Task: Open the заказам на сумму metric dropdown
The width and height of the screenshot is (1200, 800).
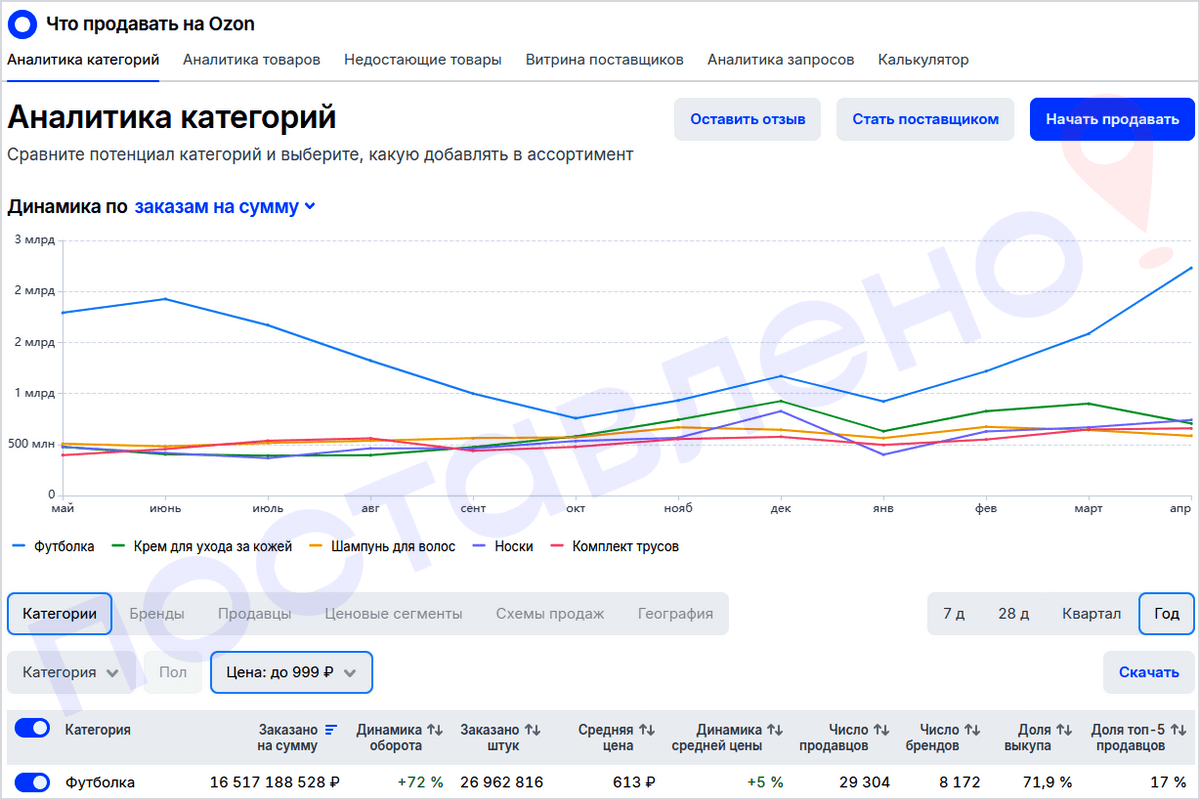Action: tap(225, 207)
